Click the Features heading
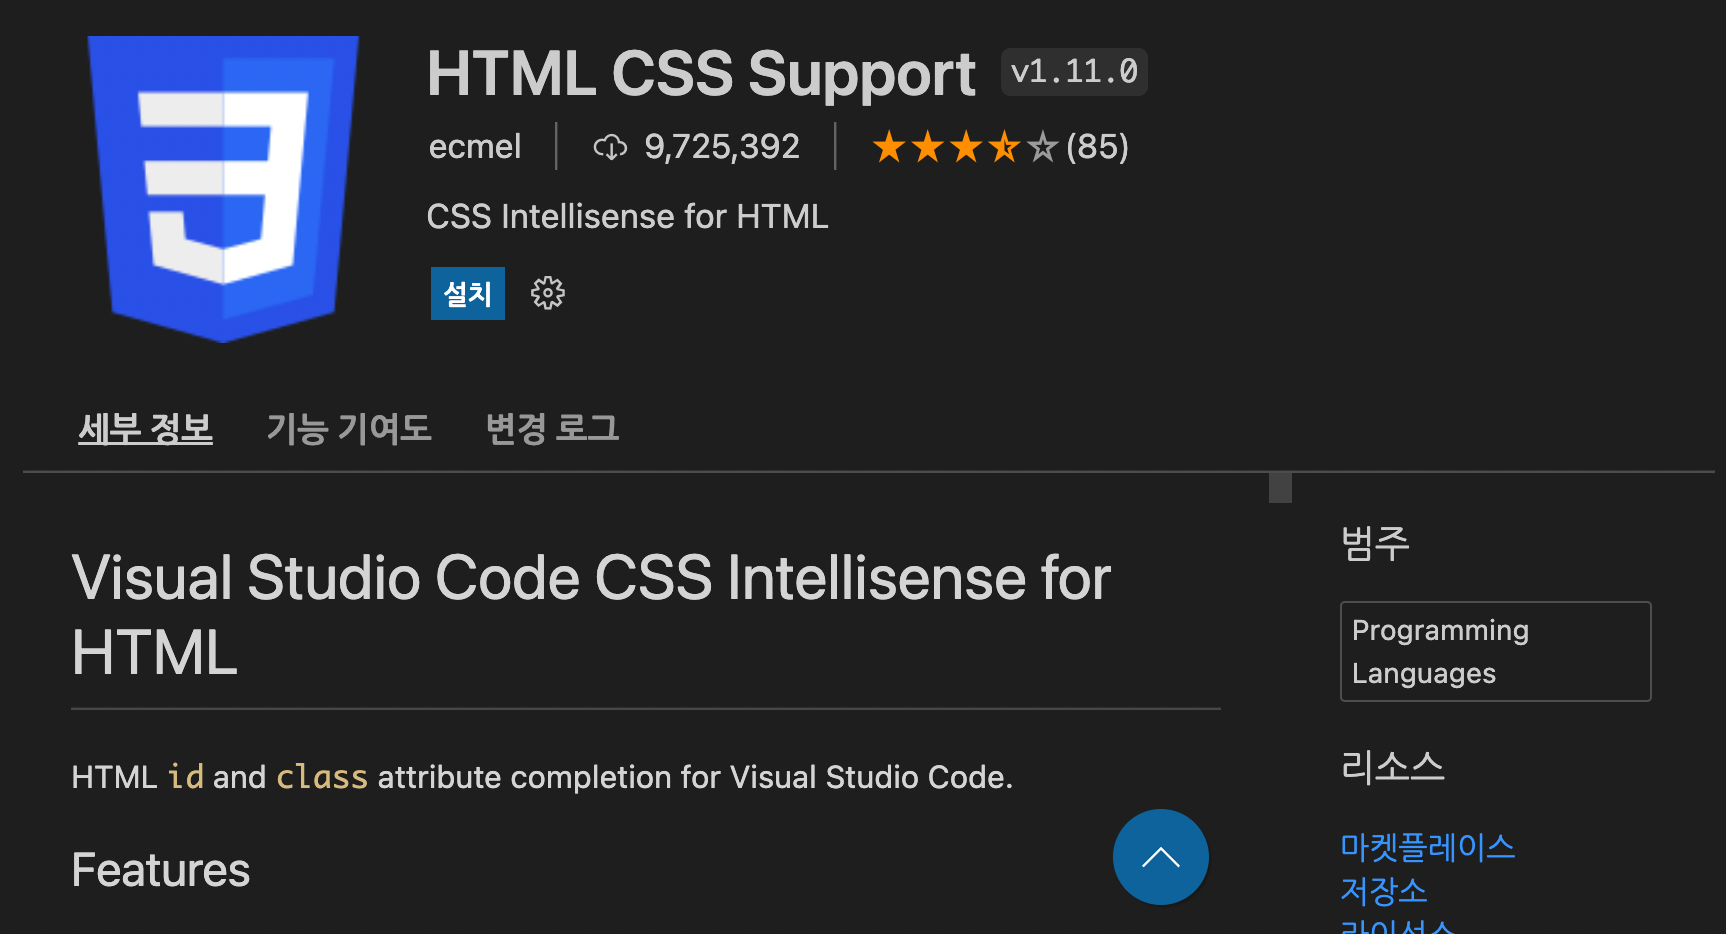 161,870
